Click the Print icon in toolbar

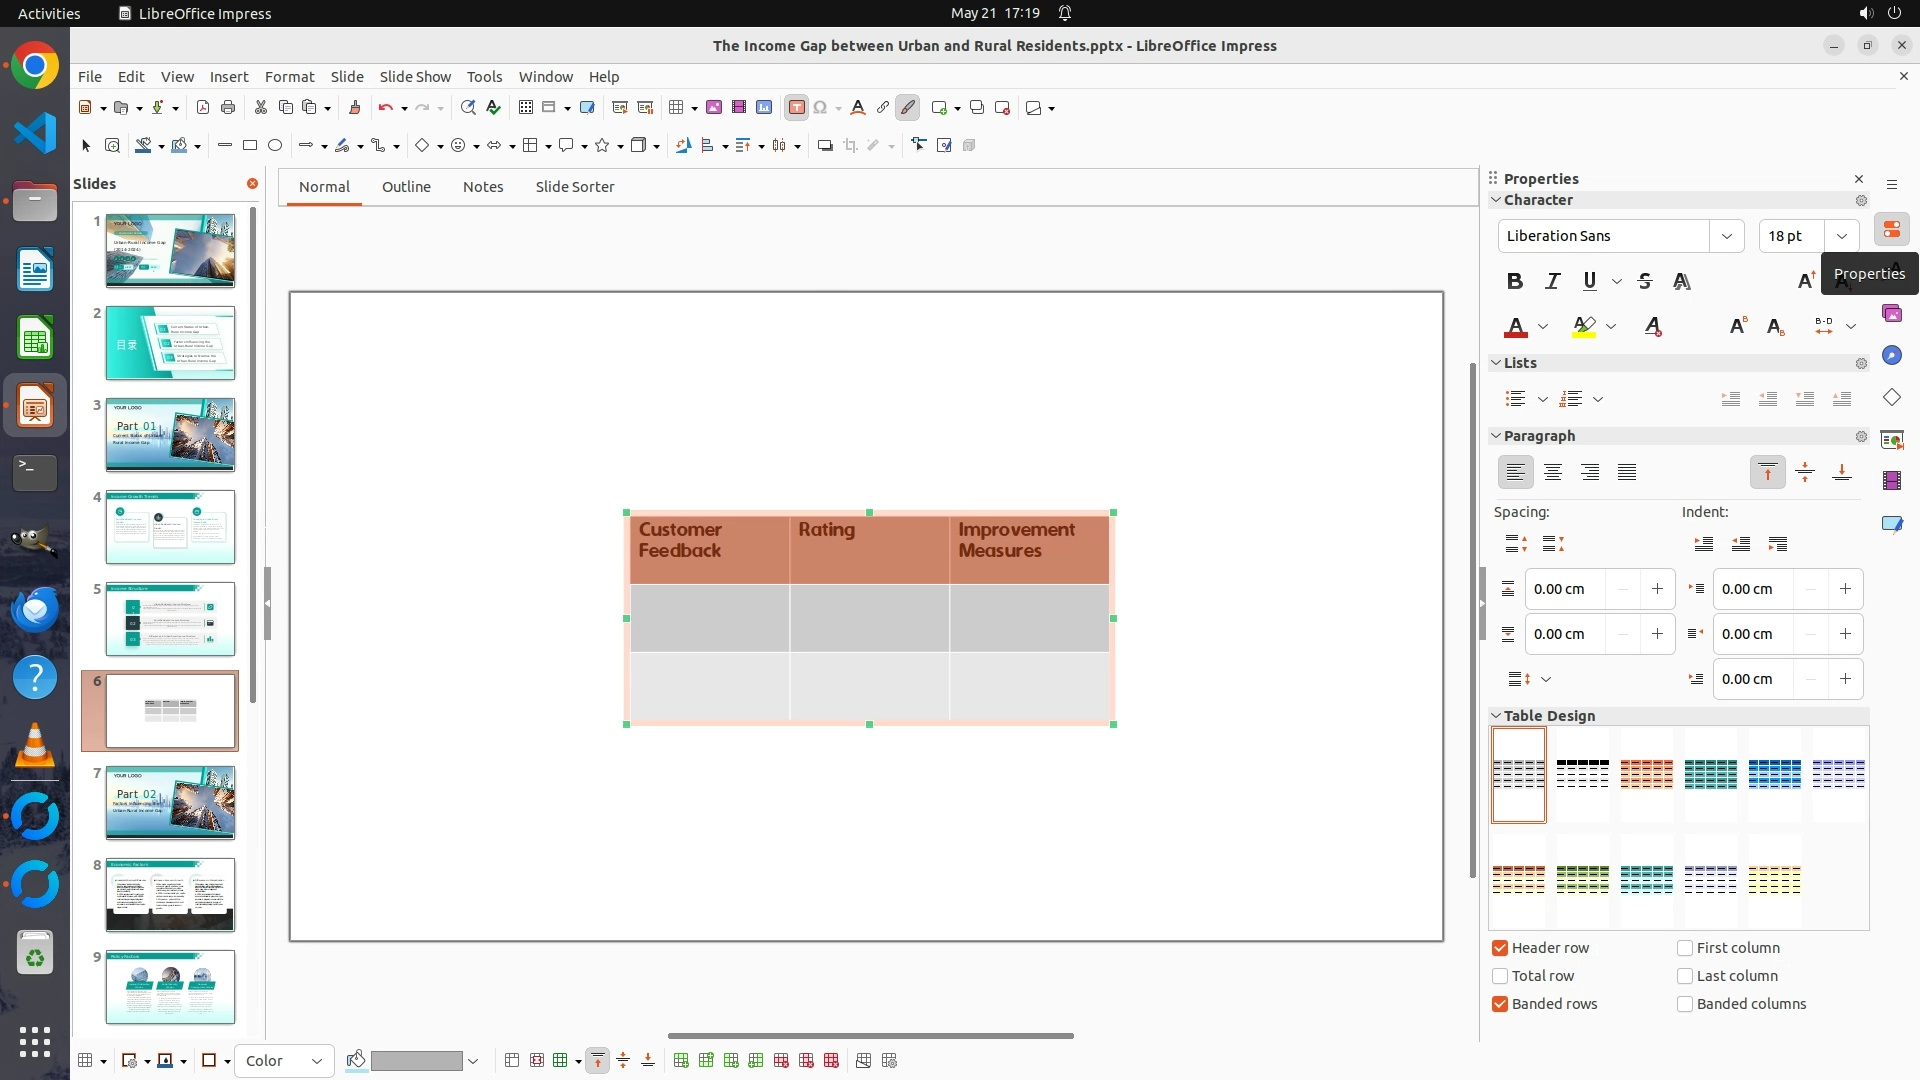coord(228,107)
